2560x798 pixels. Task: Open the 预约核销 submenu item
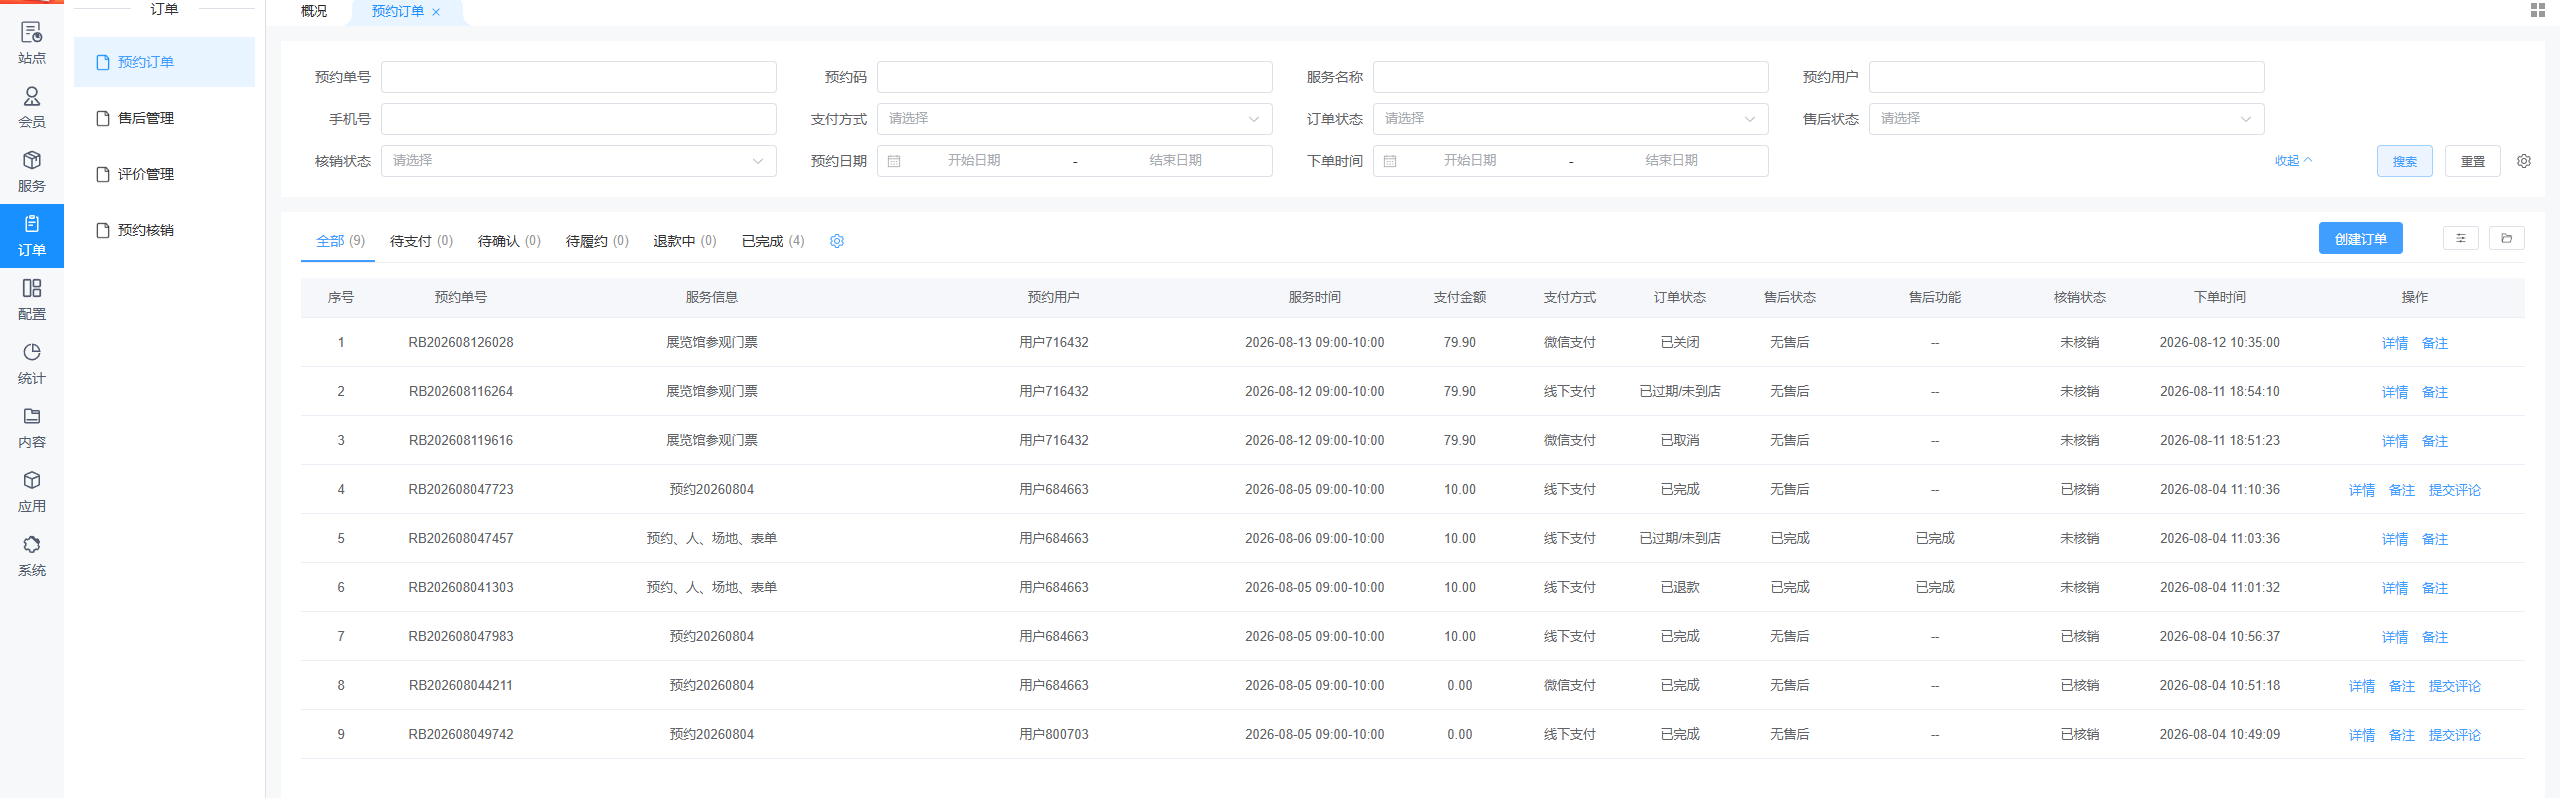164,230
